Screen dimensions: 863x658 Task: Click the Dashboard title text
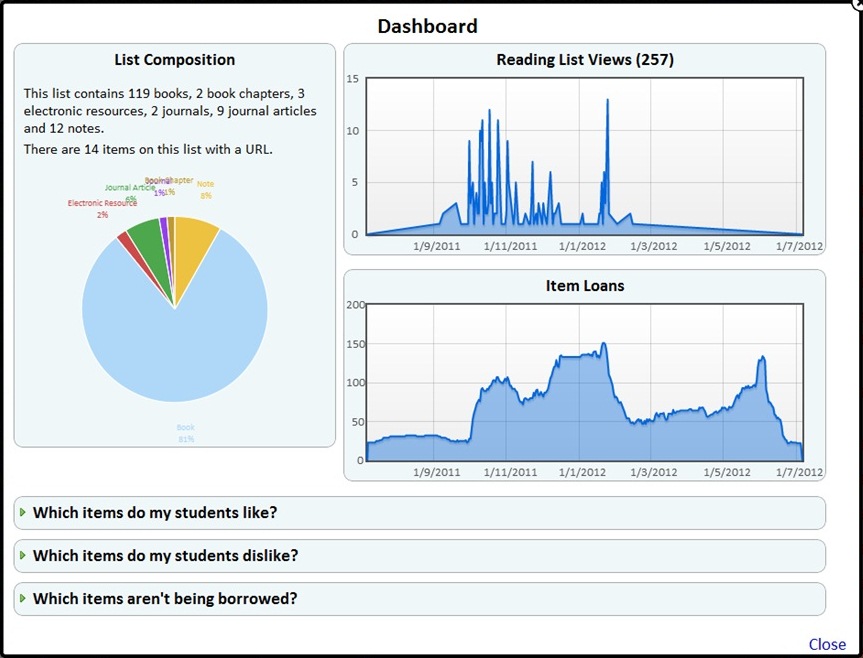[x=427, y=26]
